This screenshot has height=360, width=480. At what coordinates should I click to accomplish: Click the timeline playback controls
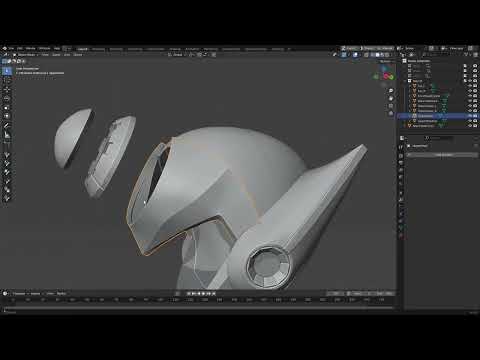(201, 294)
